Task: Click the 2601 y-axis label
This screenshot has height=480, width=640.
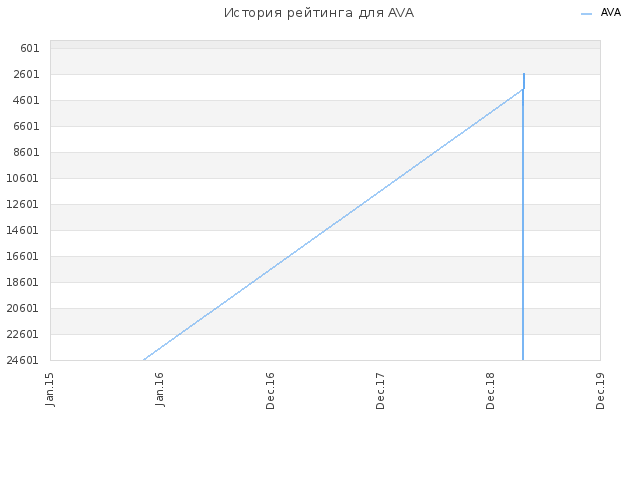Action: point(26,74)
